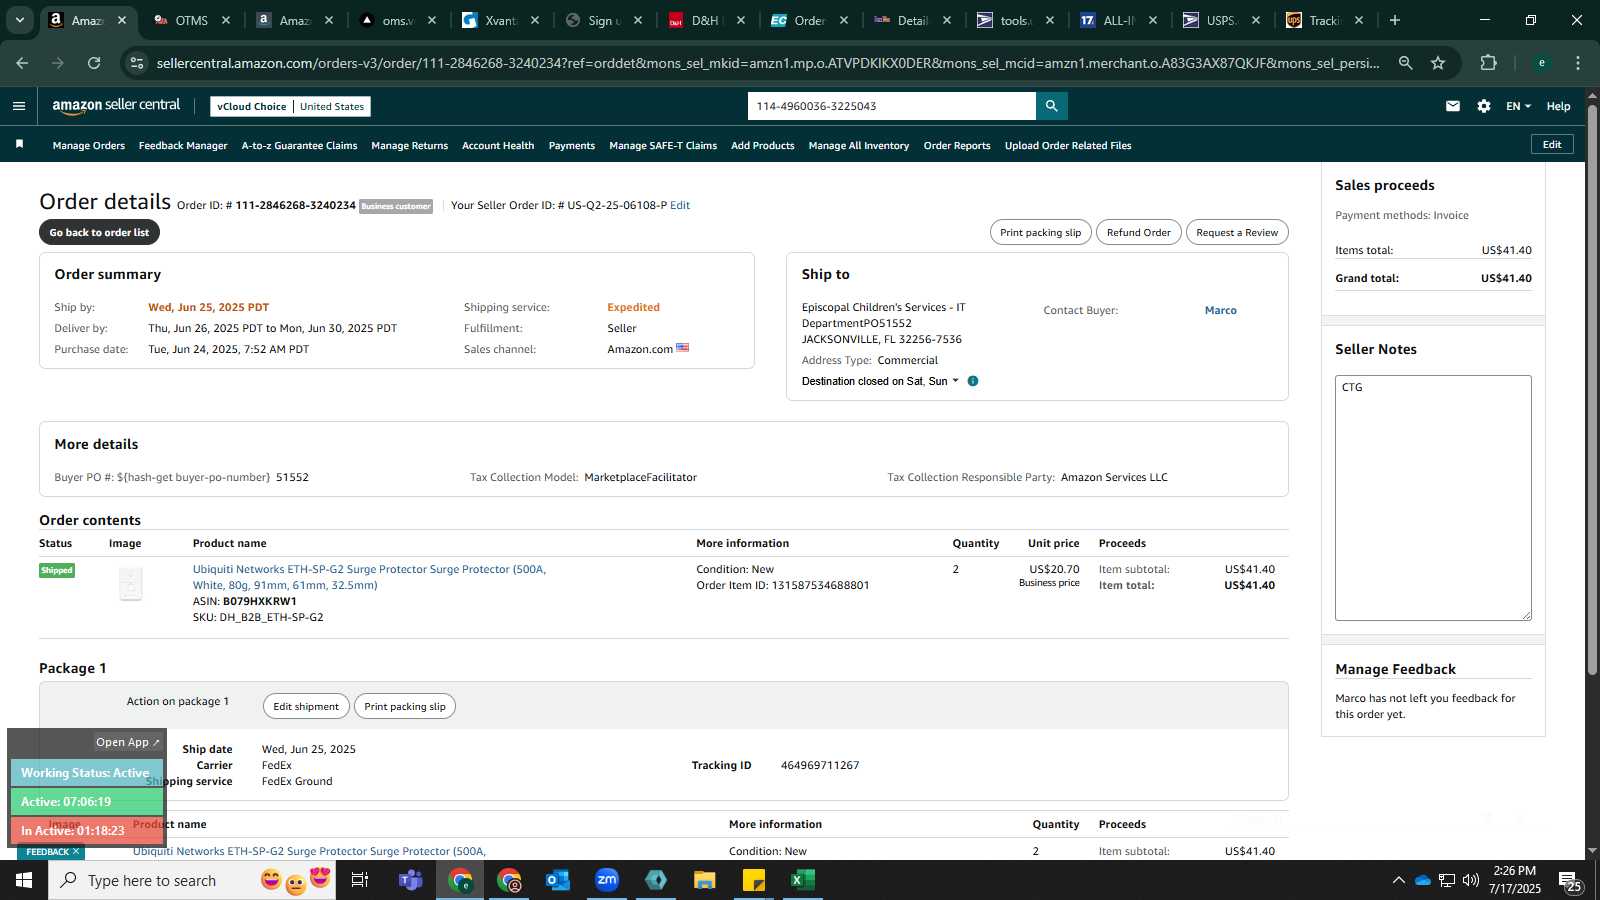Open Manage SAFE-T Claims menu item

(663, 145)
